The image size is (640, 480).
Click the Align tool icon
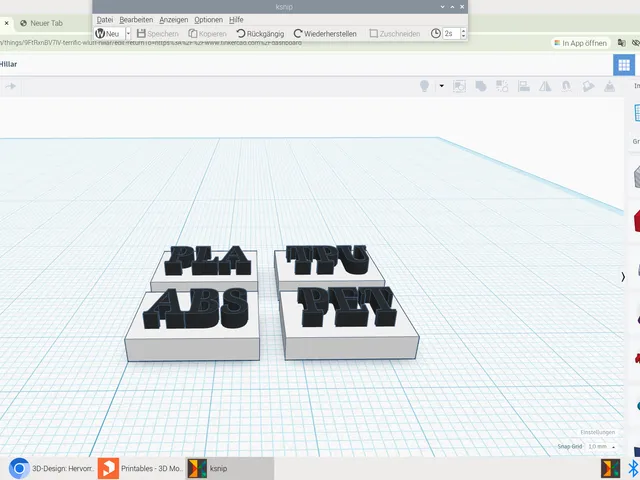coord(524,86)
